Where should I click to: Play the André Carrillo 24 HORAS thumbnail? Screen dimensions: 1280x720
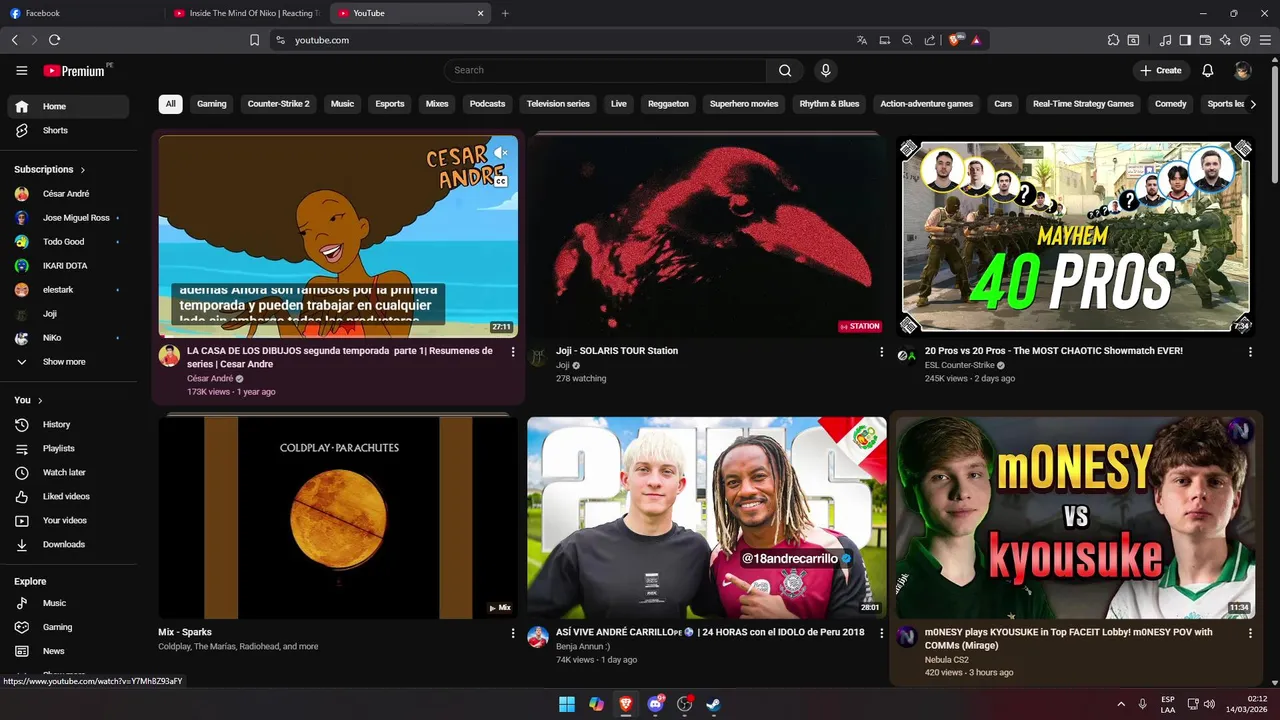pos(707,518)
